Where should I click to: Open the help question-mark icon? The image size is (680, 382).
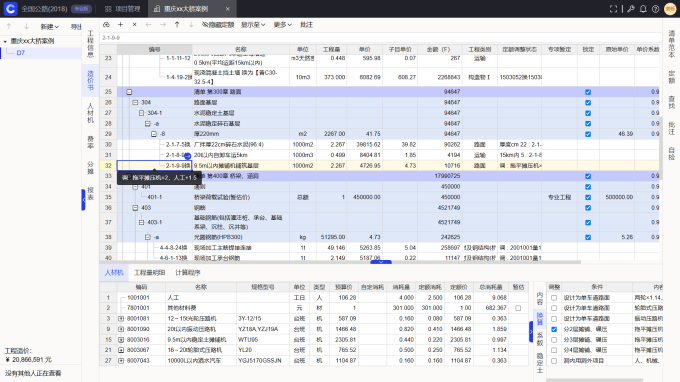click(656, 9)
